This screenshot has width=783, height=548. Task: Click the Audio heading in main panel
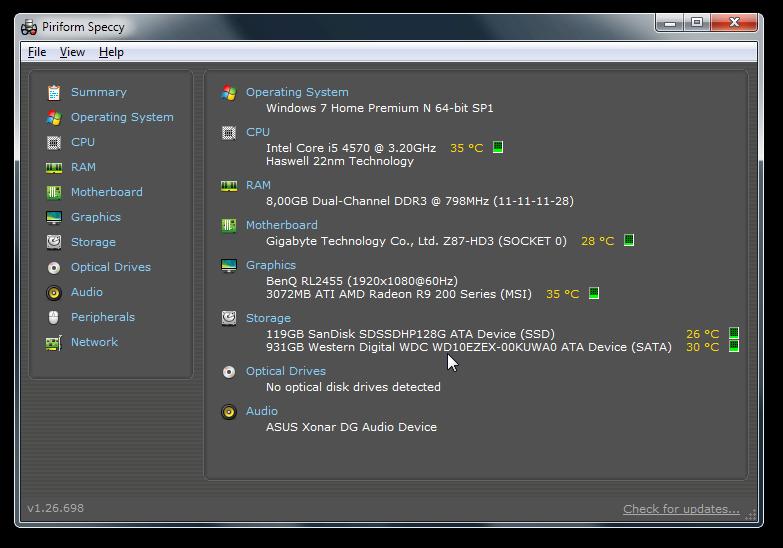point(262,411)
